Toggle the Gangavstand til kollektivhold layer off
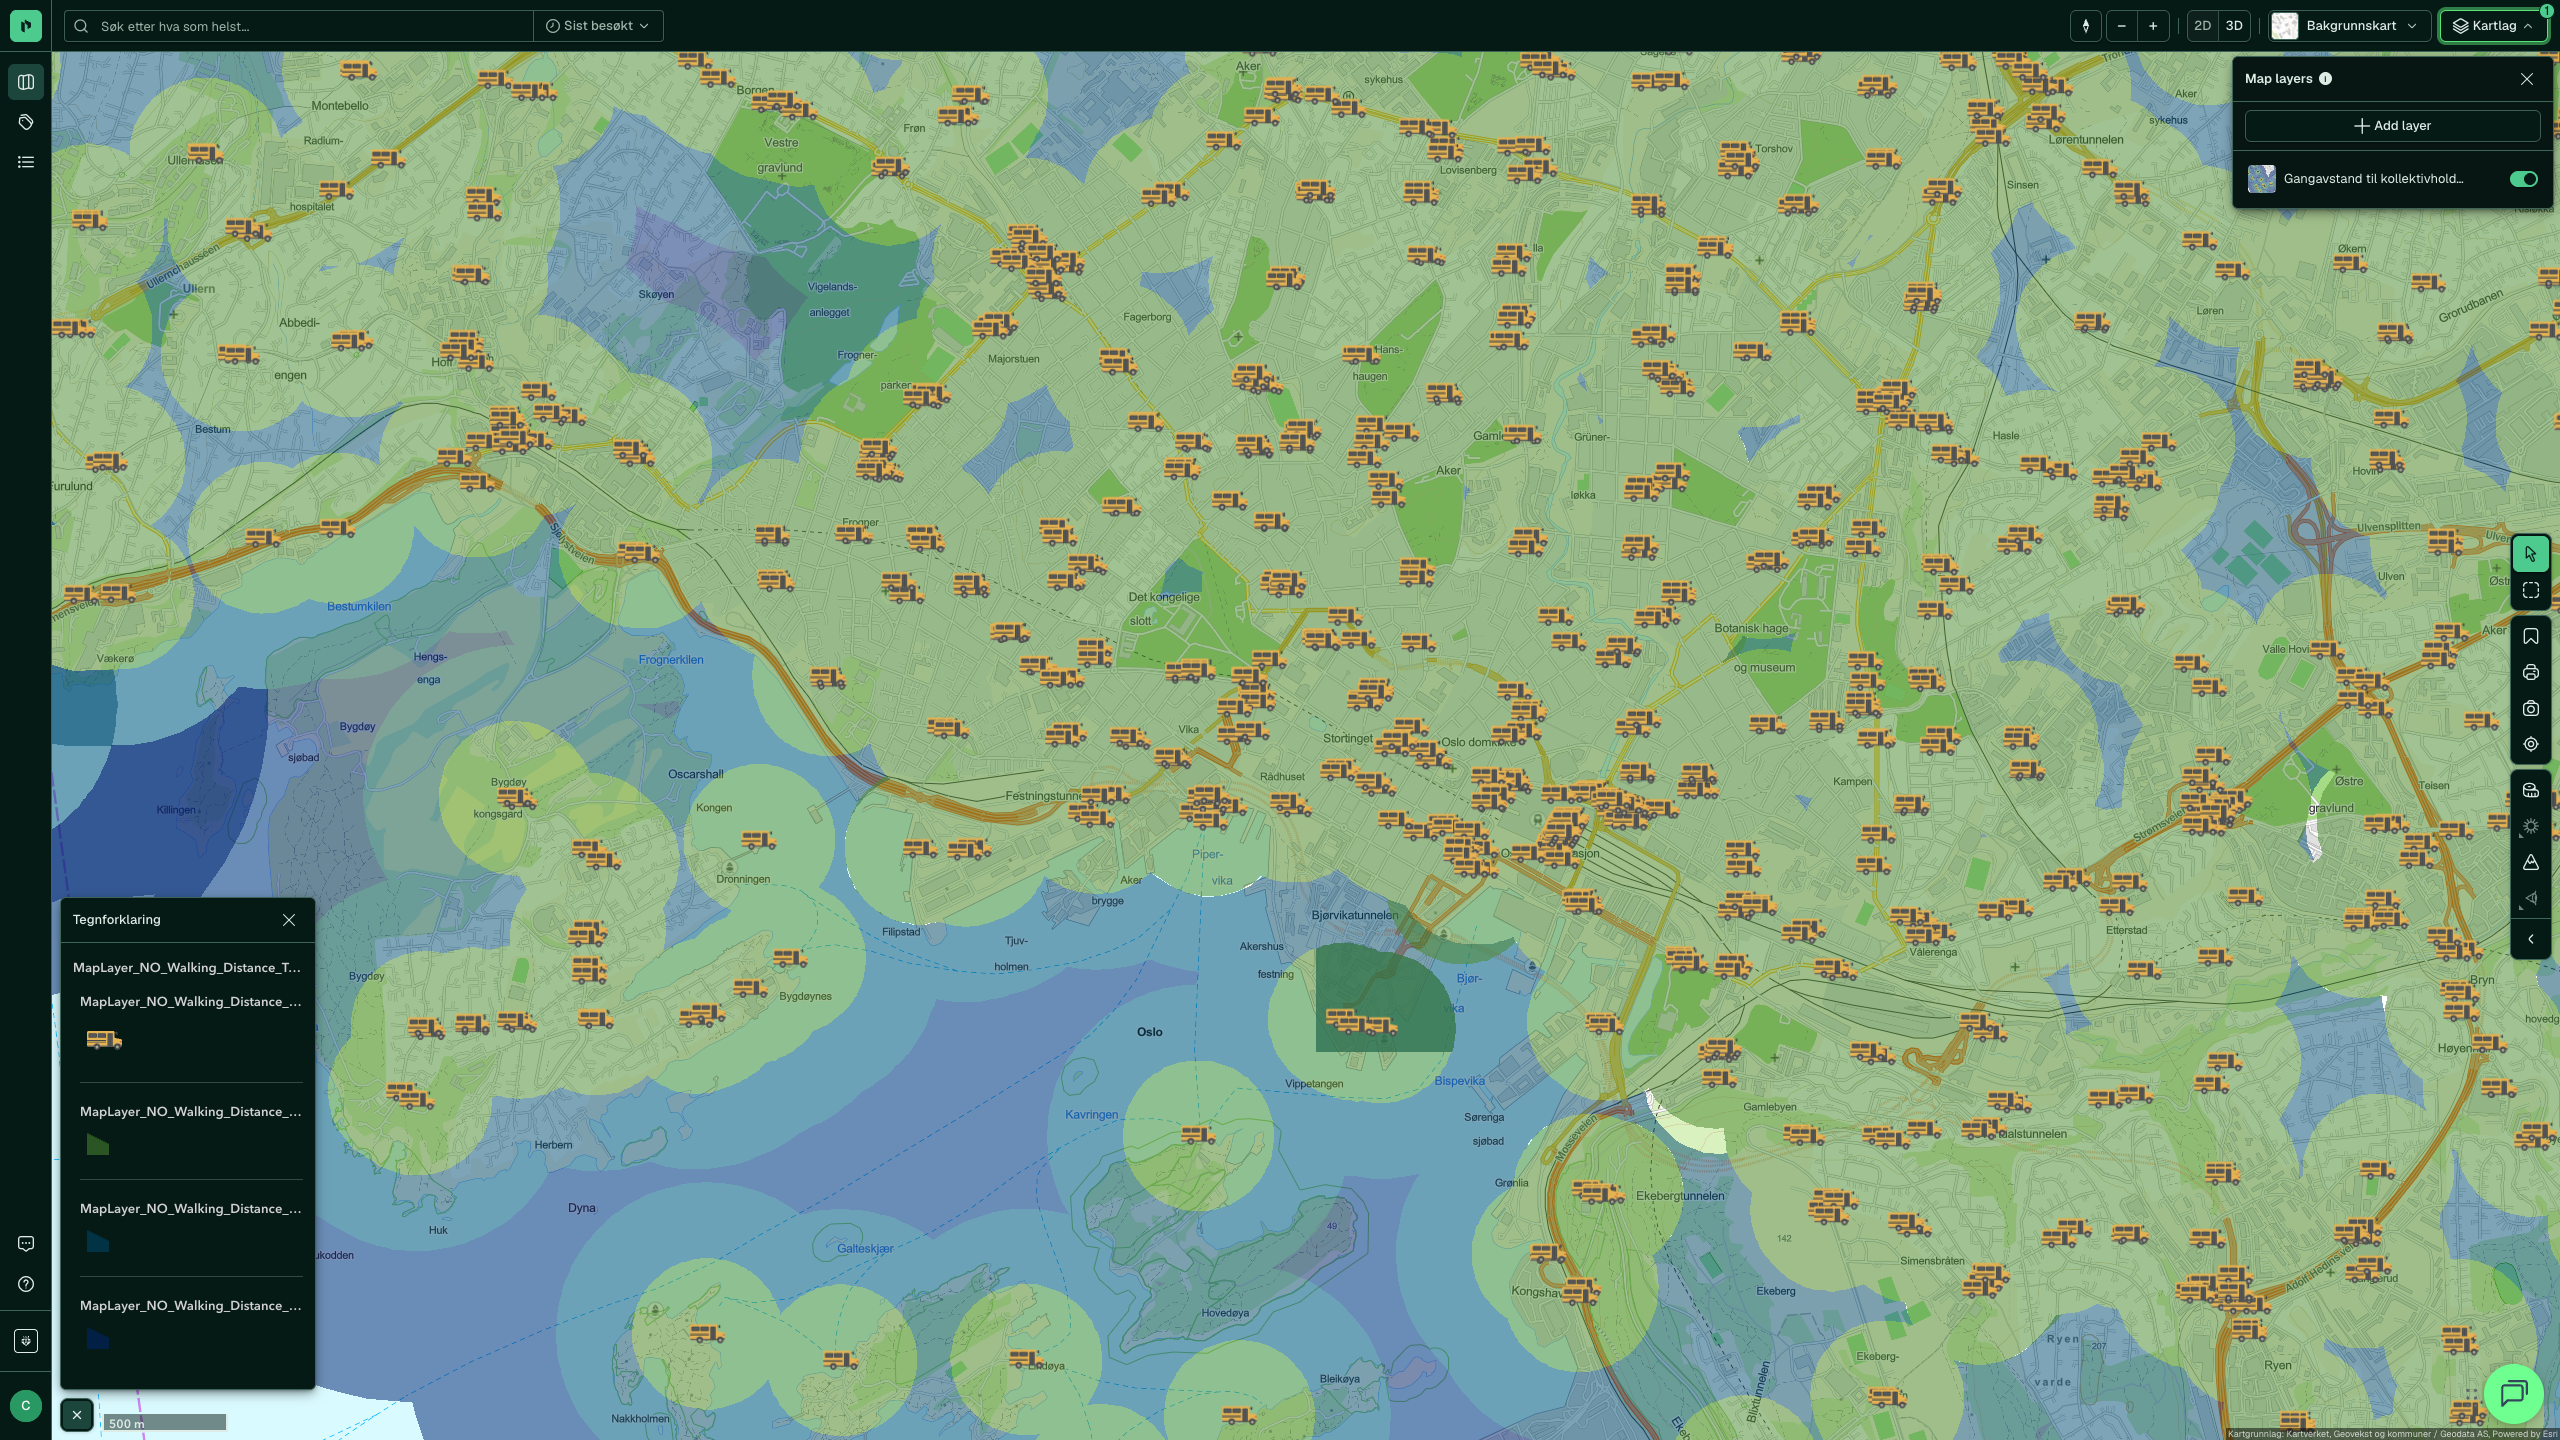2560x1440 pixels. (x=2524, y=179)
